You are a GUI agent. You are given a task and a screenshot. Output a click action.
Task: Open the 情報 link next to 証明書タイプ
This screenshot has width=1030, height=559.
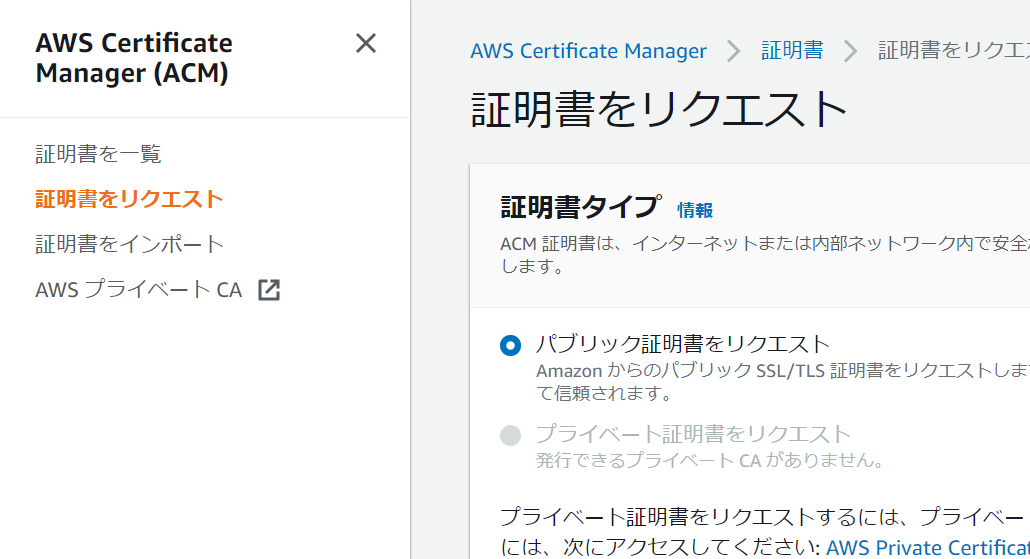pos(695,210)
